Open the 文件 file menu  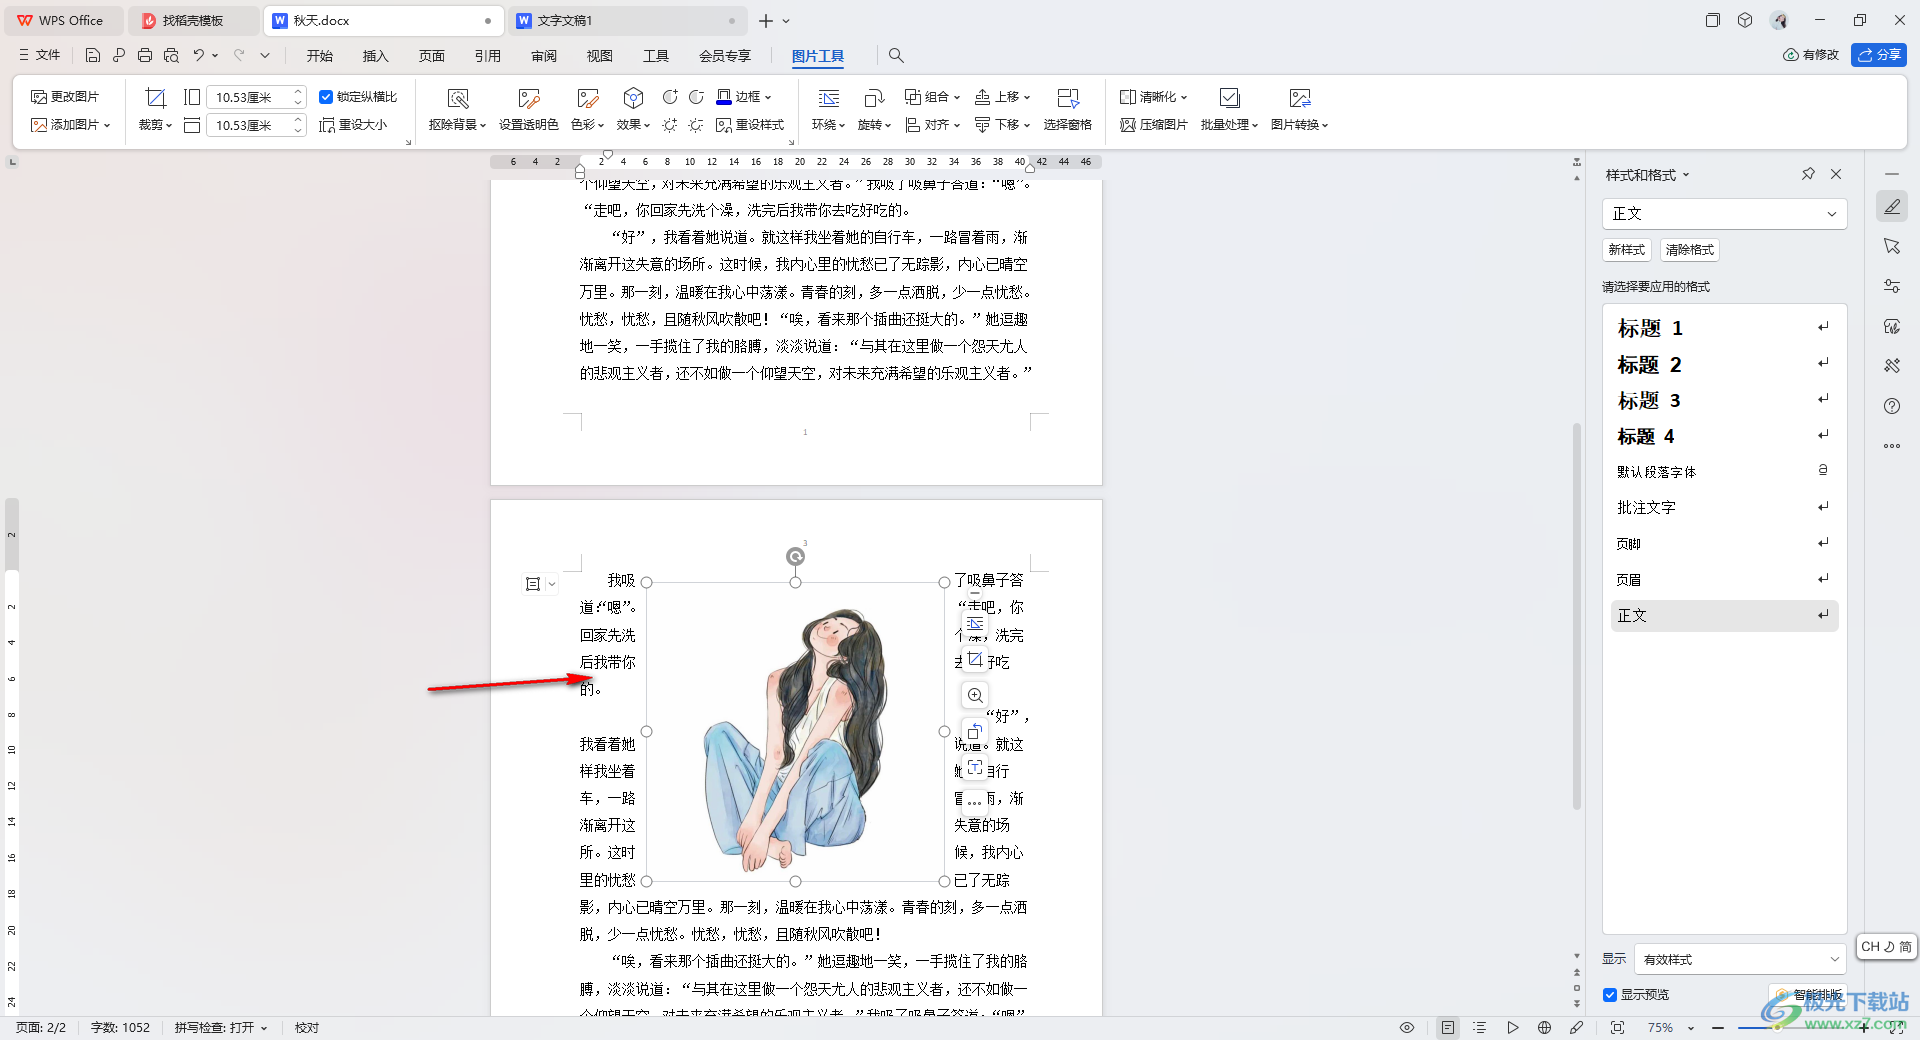(40, 55)
